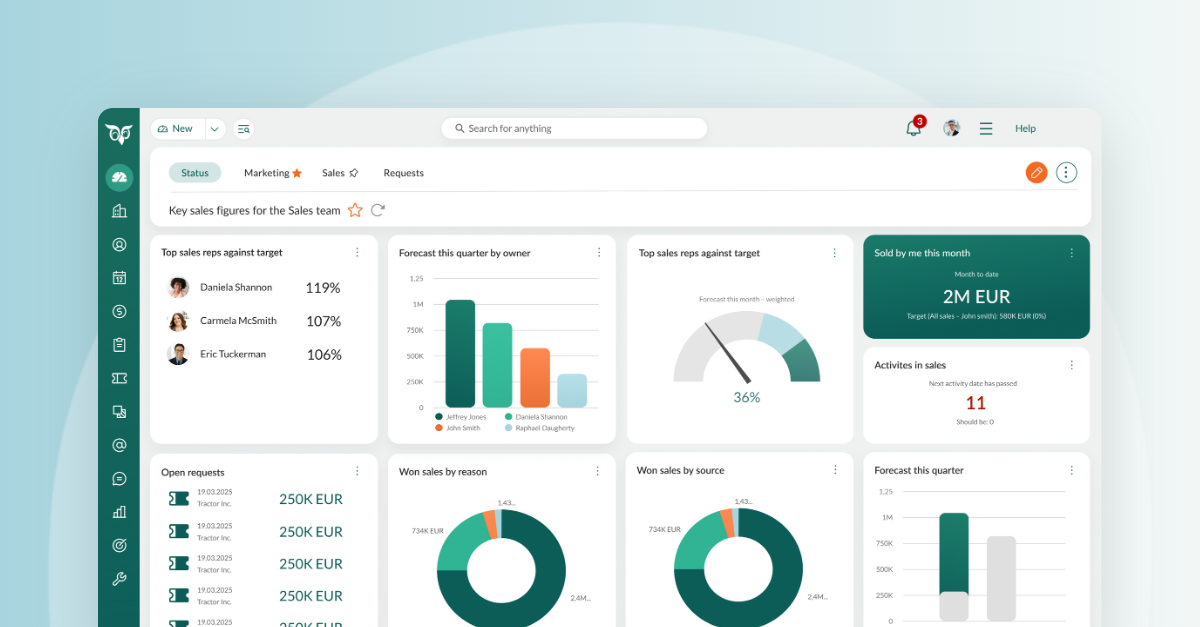This screenshot has height=627, width=1200.
Task: Open the Deals dollar icon in the sidebar
Action: point(119,311)
